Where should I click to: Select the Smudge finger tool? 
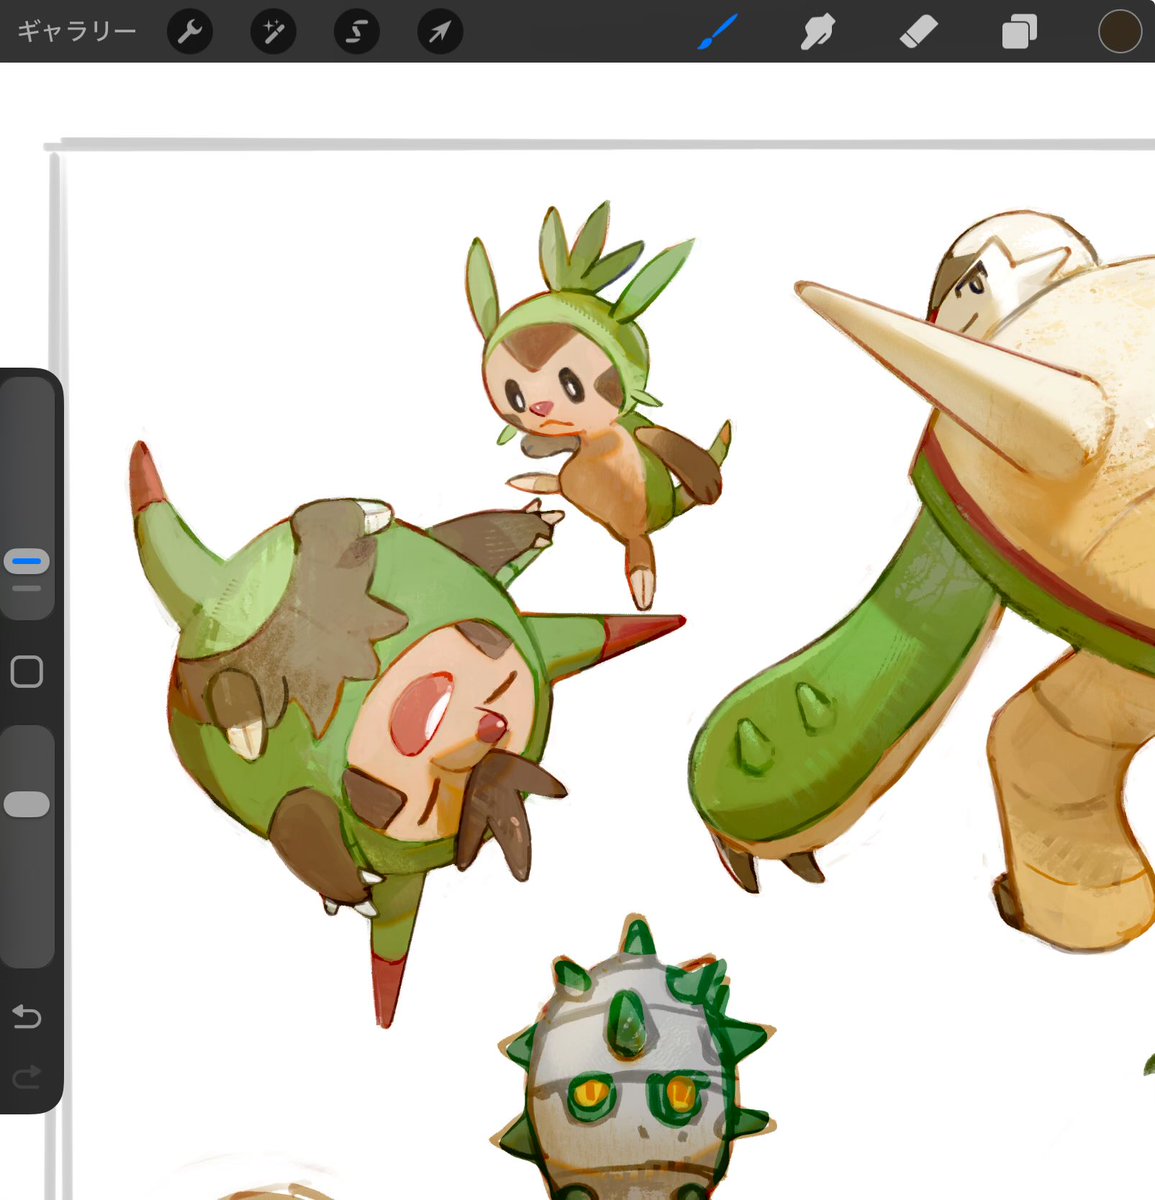click(x=817, y=32)
